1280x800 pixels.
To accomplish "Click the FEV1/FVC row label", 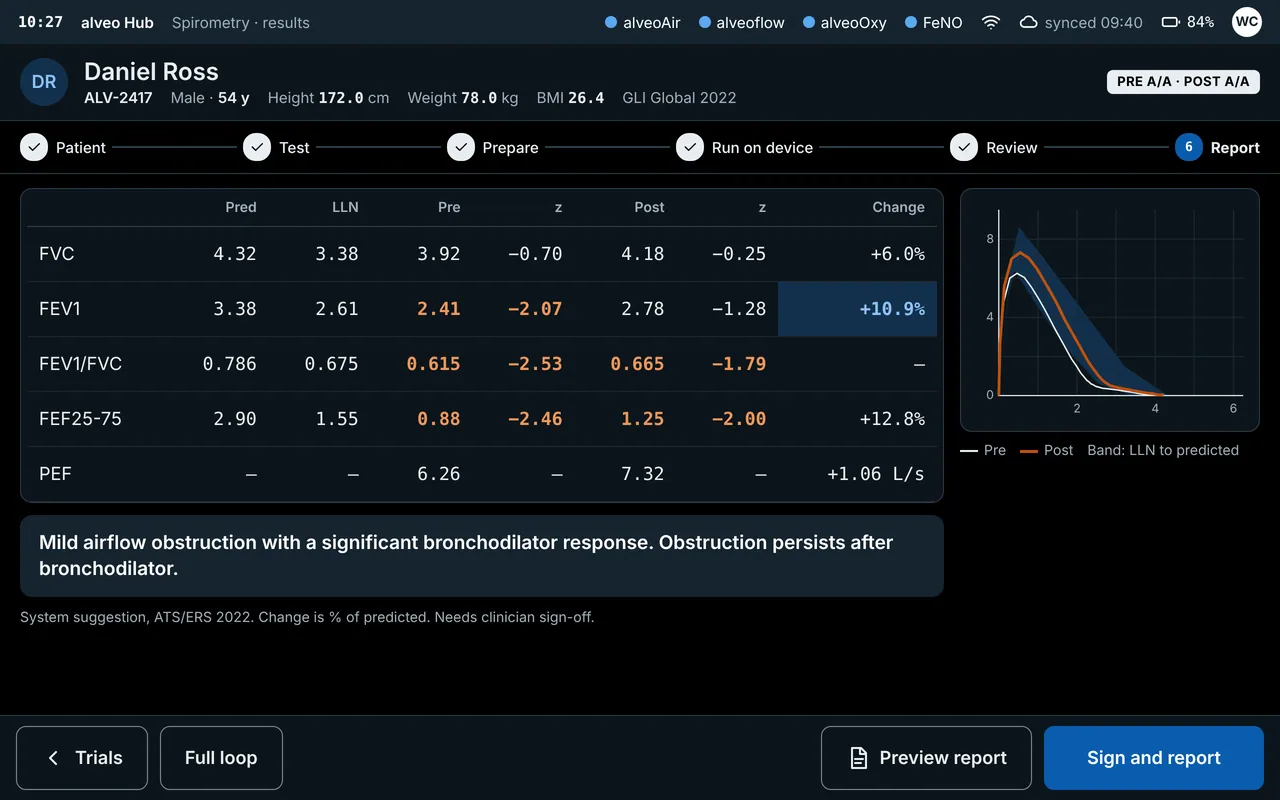I will click(80, 364).
